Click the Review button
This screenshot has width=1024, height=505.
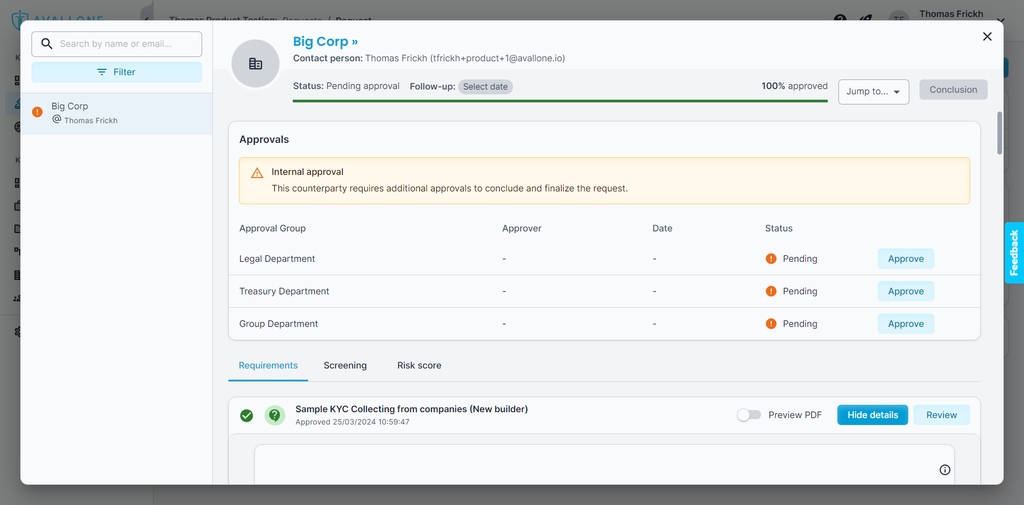(x=942, y=415)
